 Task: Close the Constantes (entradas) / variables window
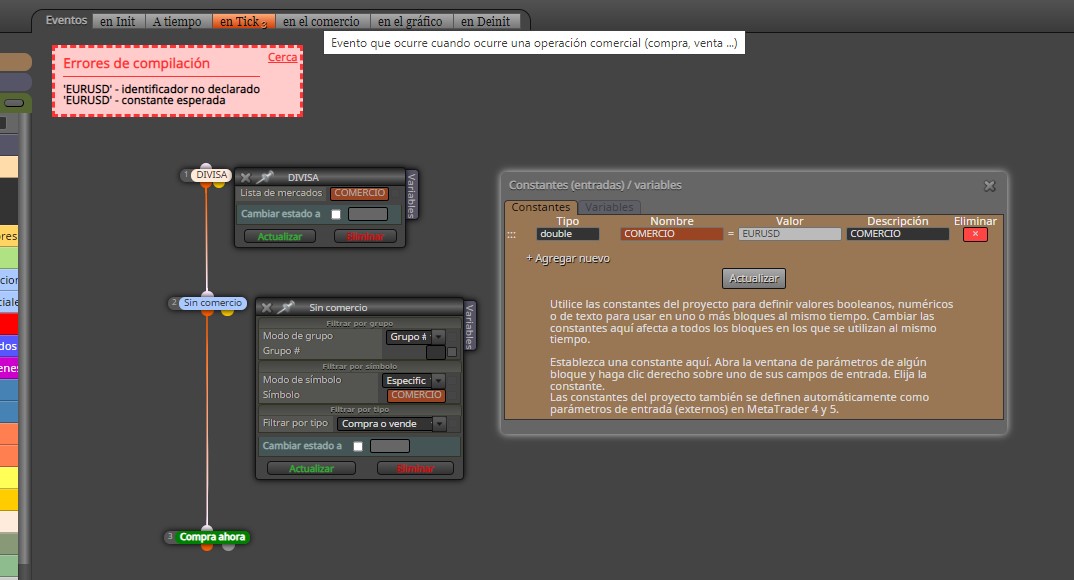[989, 186]
